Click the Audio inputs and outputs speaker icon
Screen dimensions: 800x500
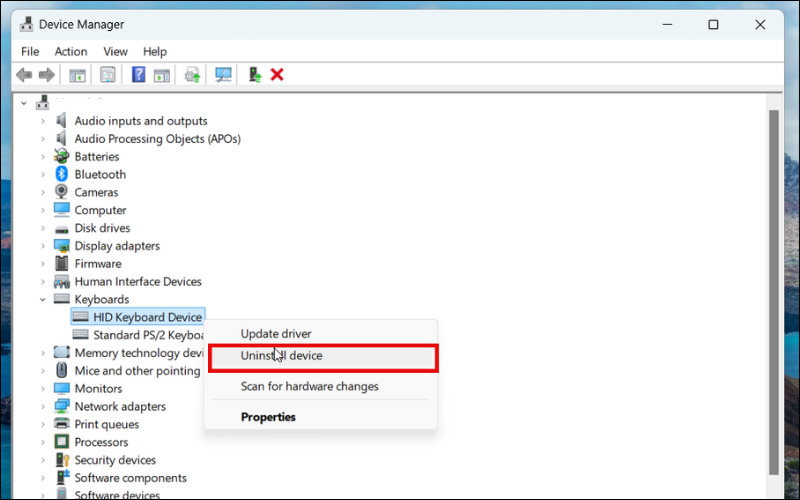pyautogui.click(x=61, y=120)
